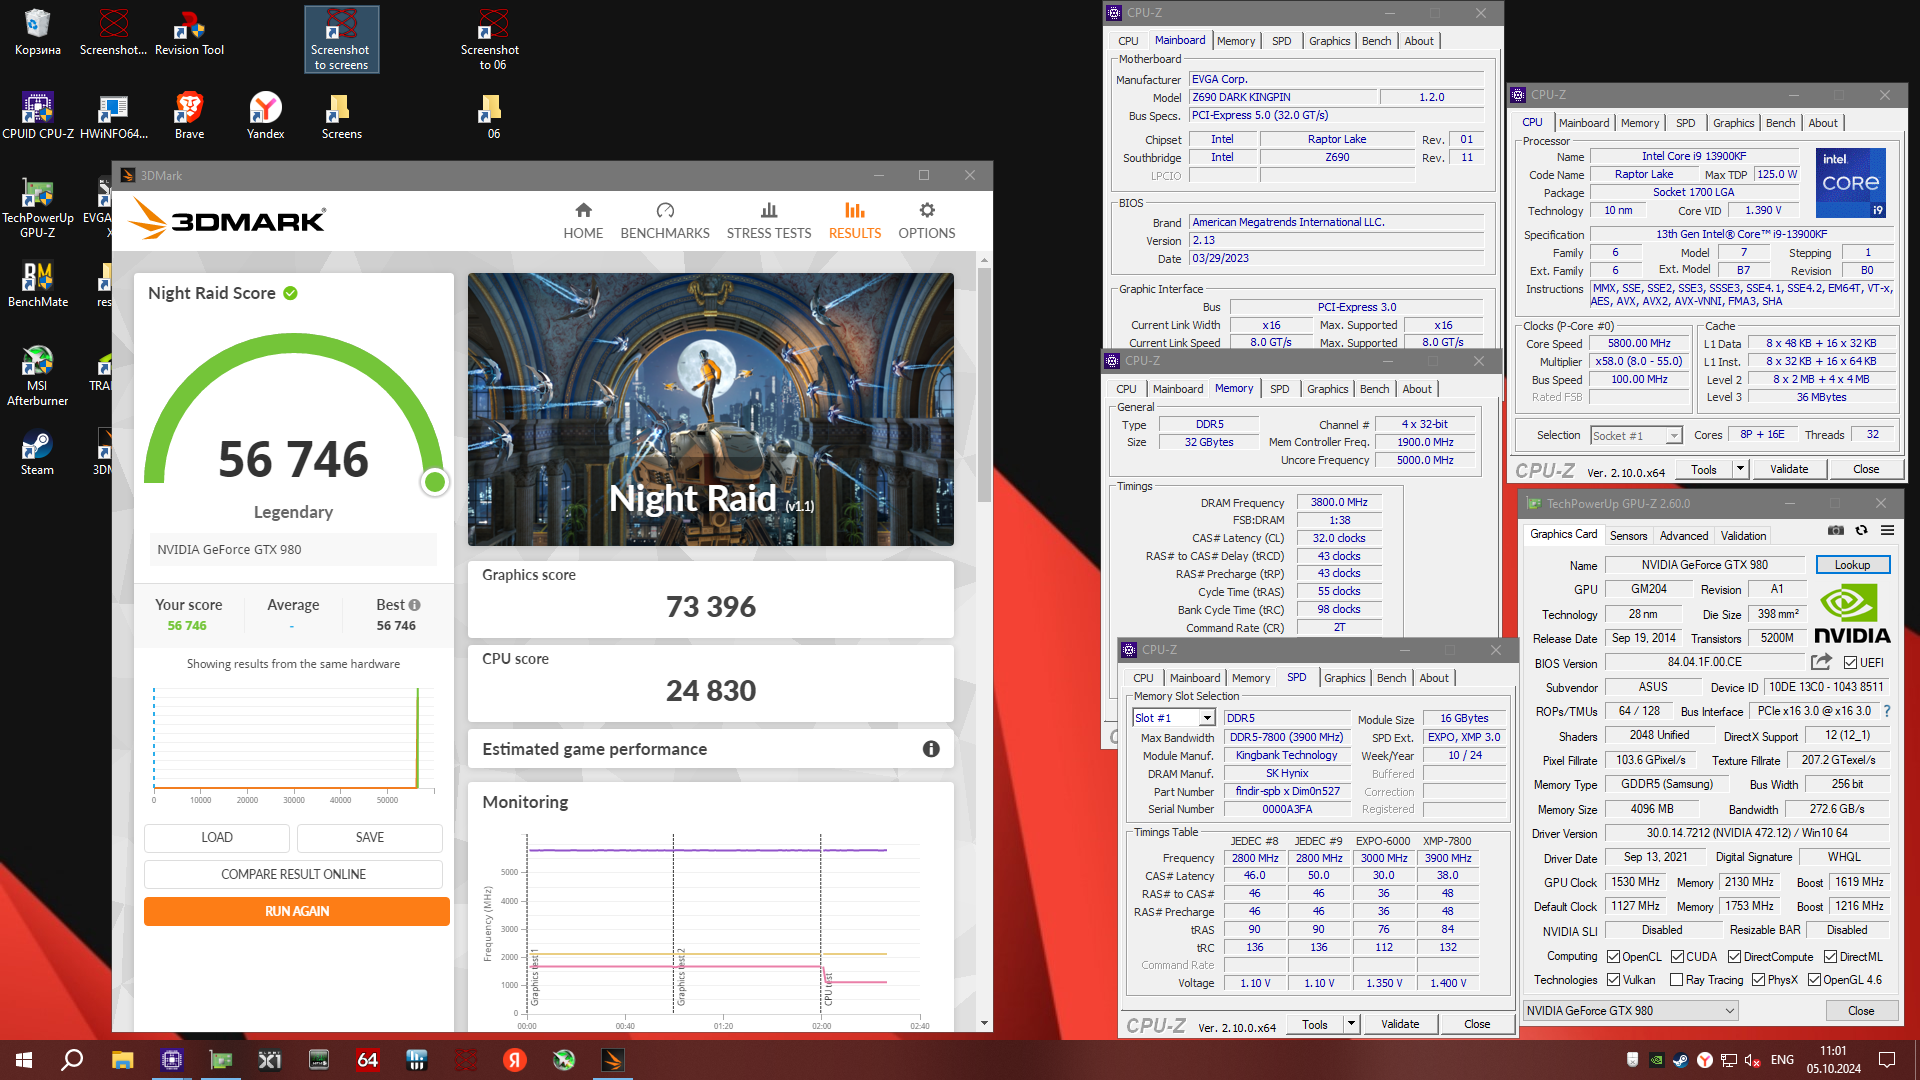This screenshot has height=1080, width=1920.
Task: Select the 06 folder on the desktop
Action: 493,115
